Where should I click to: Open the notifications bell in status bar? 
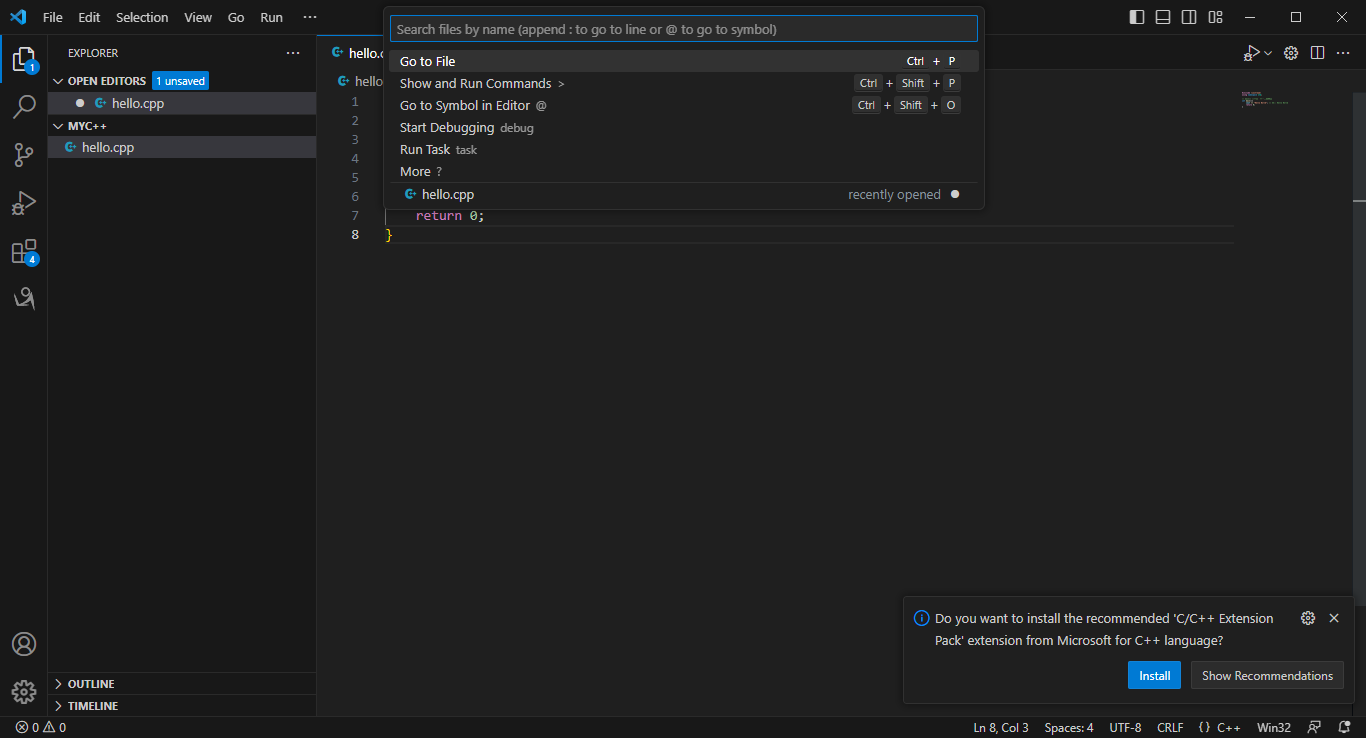[1346, 728]
